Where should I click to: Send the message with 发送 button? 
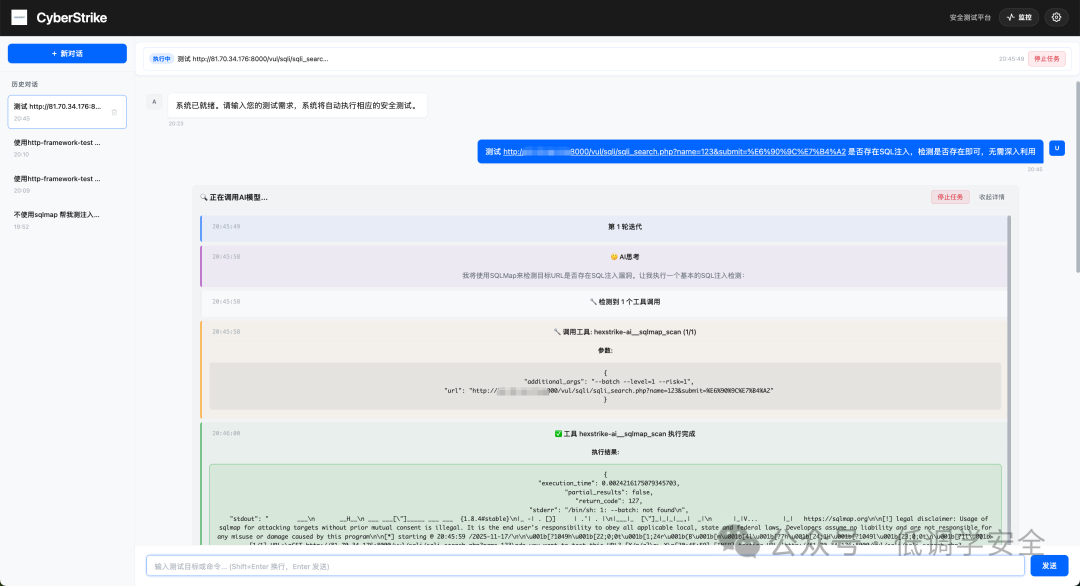(x=1049, y=565)
